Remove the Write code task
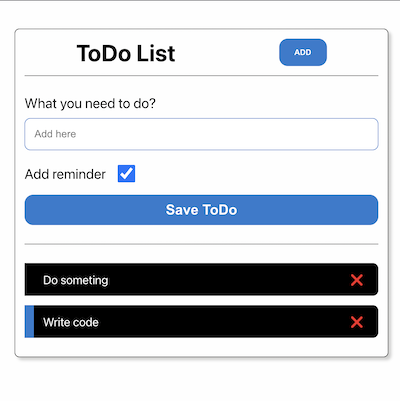 click(x=357, y=322)
